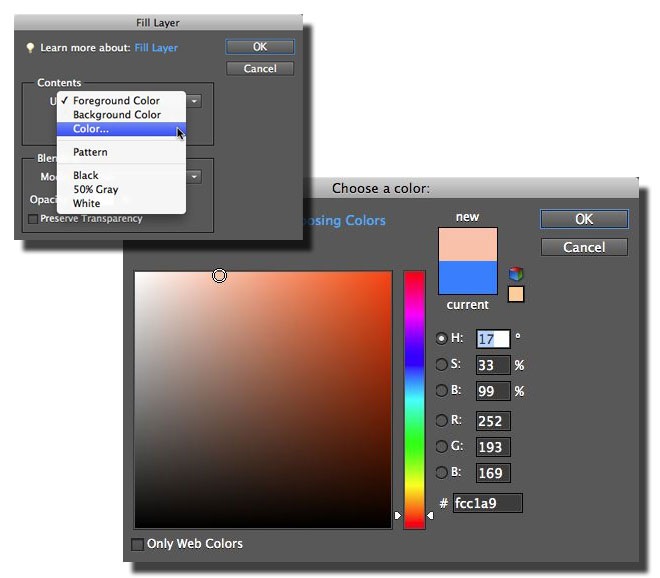Open the Fill Layer help link
Viewport: 660px width, 578px height.
pyautogui.click(x=156, y=48)
